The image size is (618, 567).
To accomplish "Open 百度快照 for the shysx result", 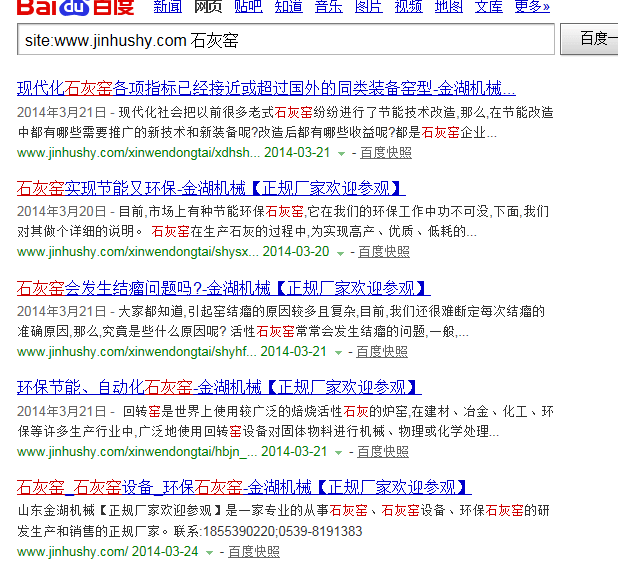I will tap(384, 252).
